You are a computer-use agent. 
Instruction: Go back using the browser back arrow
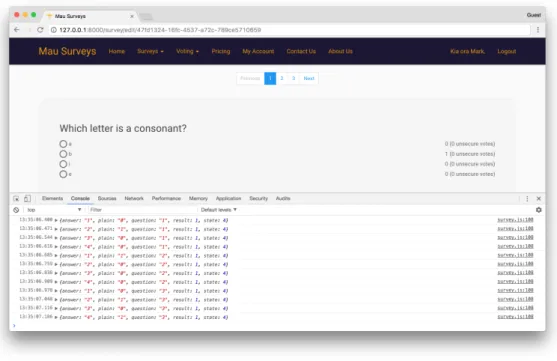pos(17,30)
